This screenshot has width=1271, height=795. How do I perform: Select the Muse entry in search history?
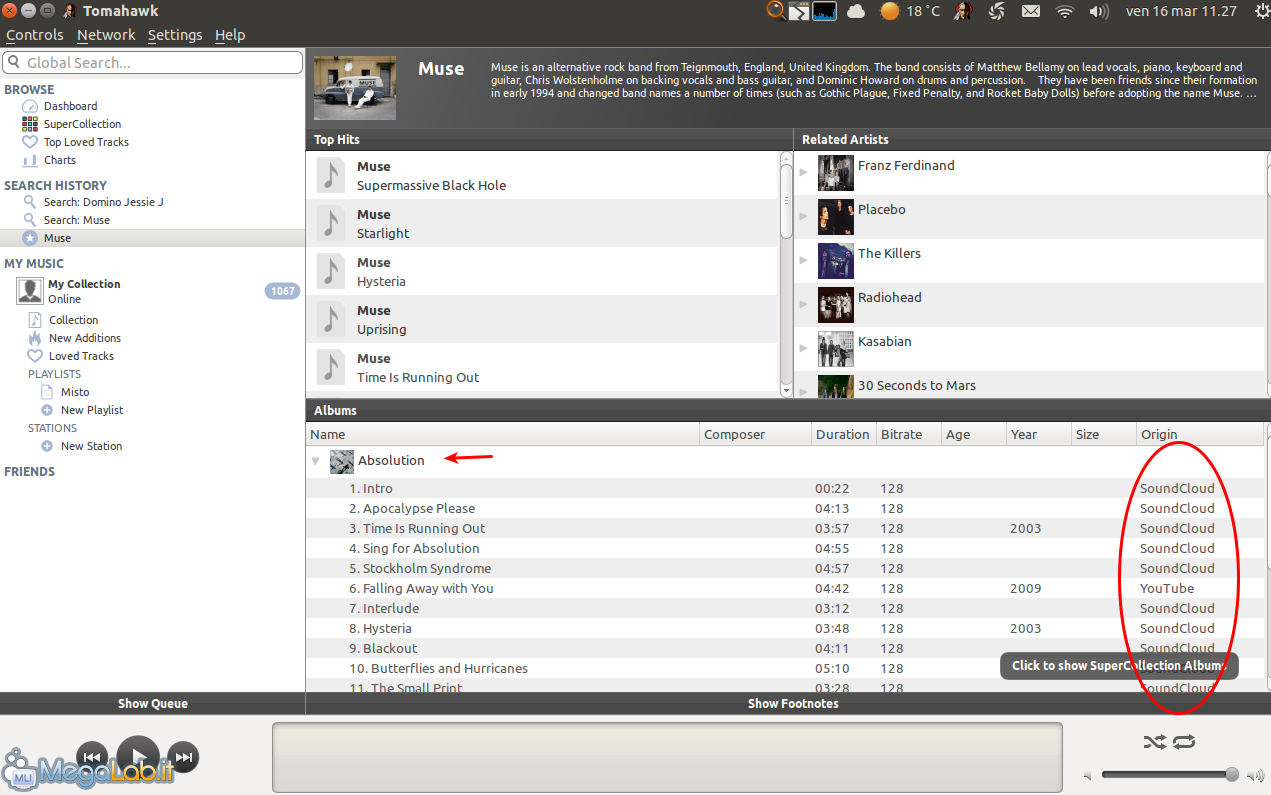152,238
